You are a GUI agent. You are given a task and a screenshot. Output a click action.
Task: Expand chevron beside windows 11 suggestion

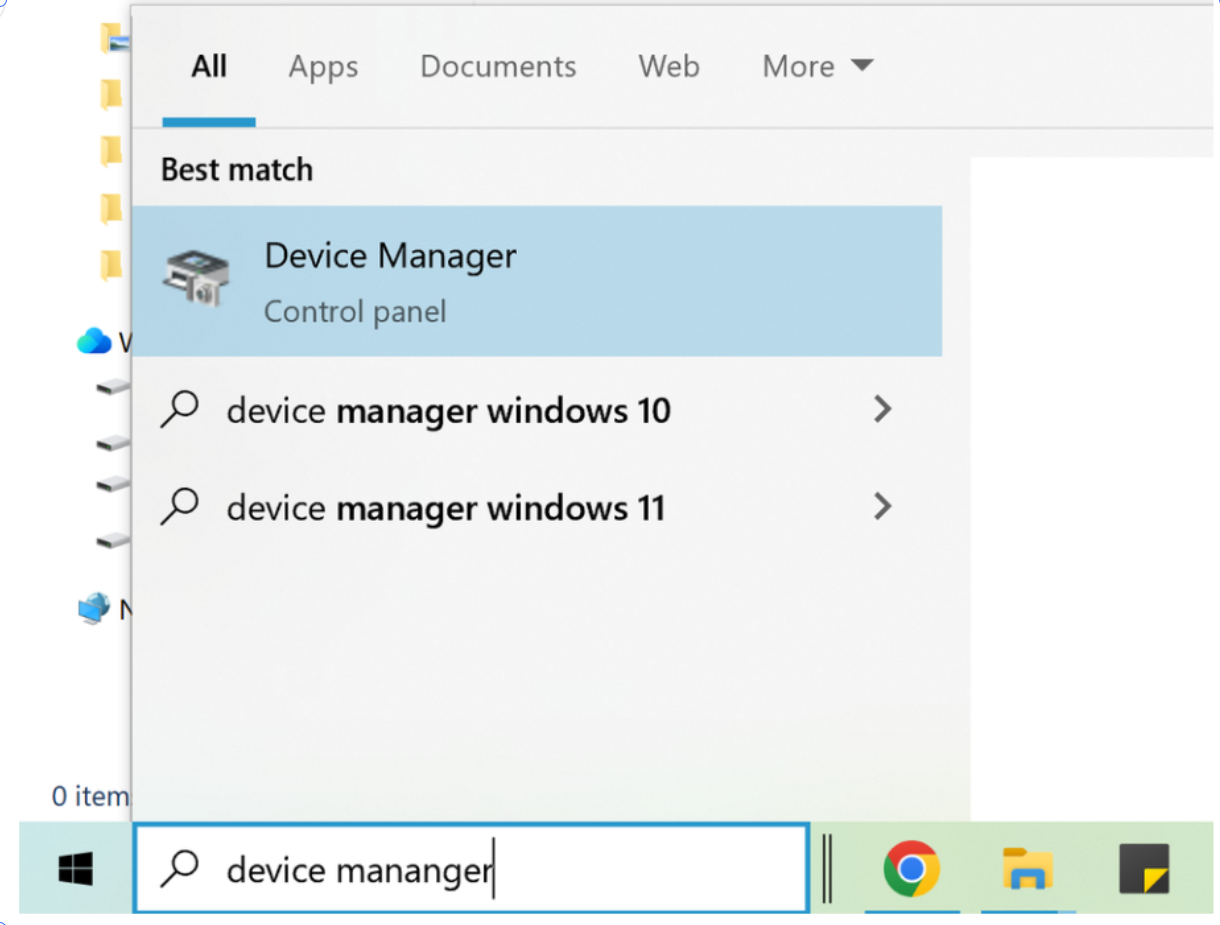[x=881, y=506]
